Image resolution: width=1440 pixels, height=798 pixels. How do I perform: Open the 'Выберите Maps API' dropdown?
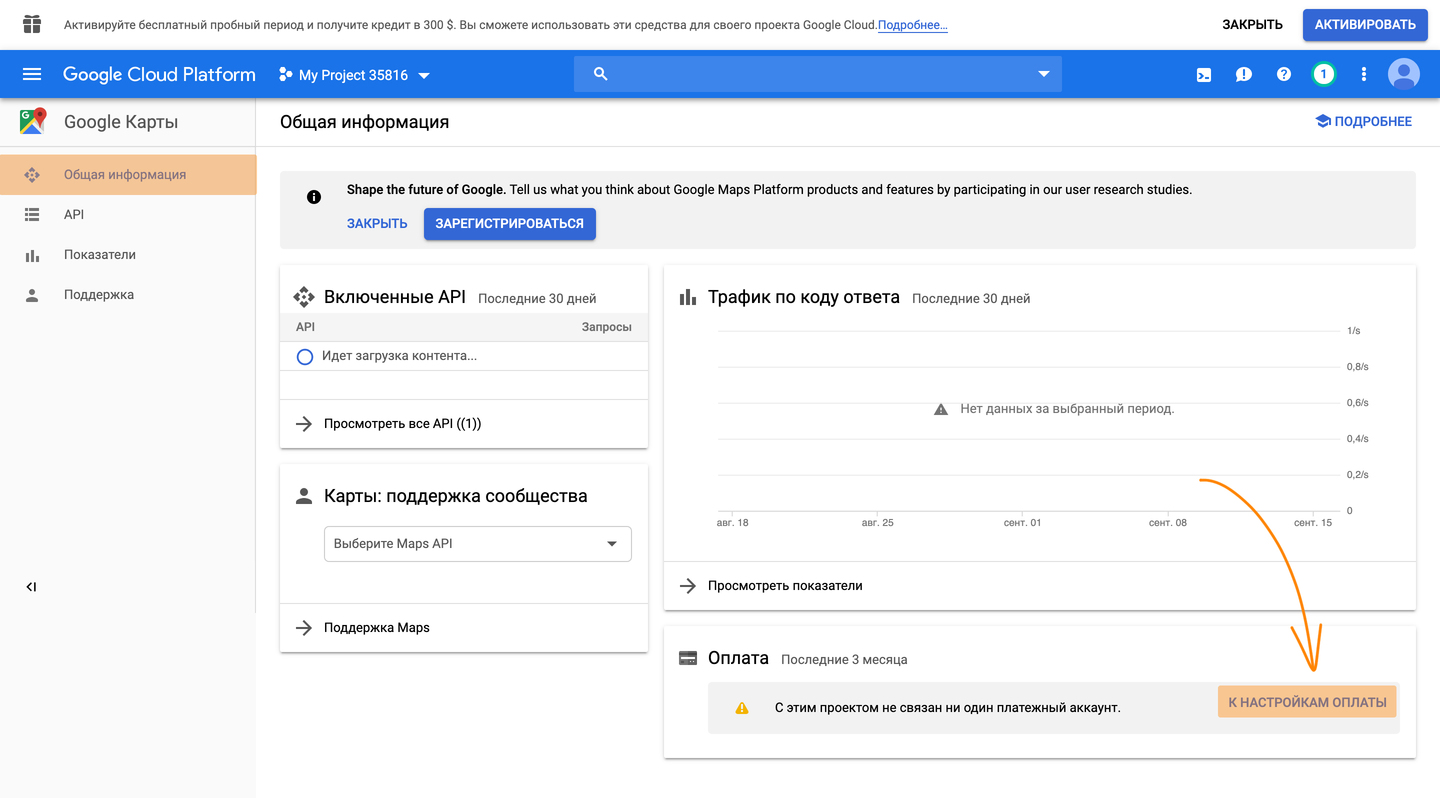coord(477,544)
